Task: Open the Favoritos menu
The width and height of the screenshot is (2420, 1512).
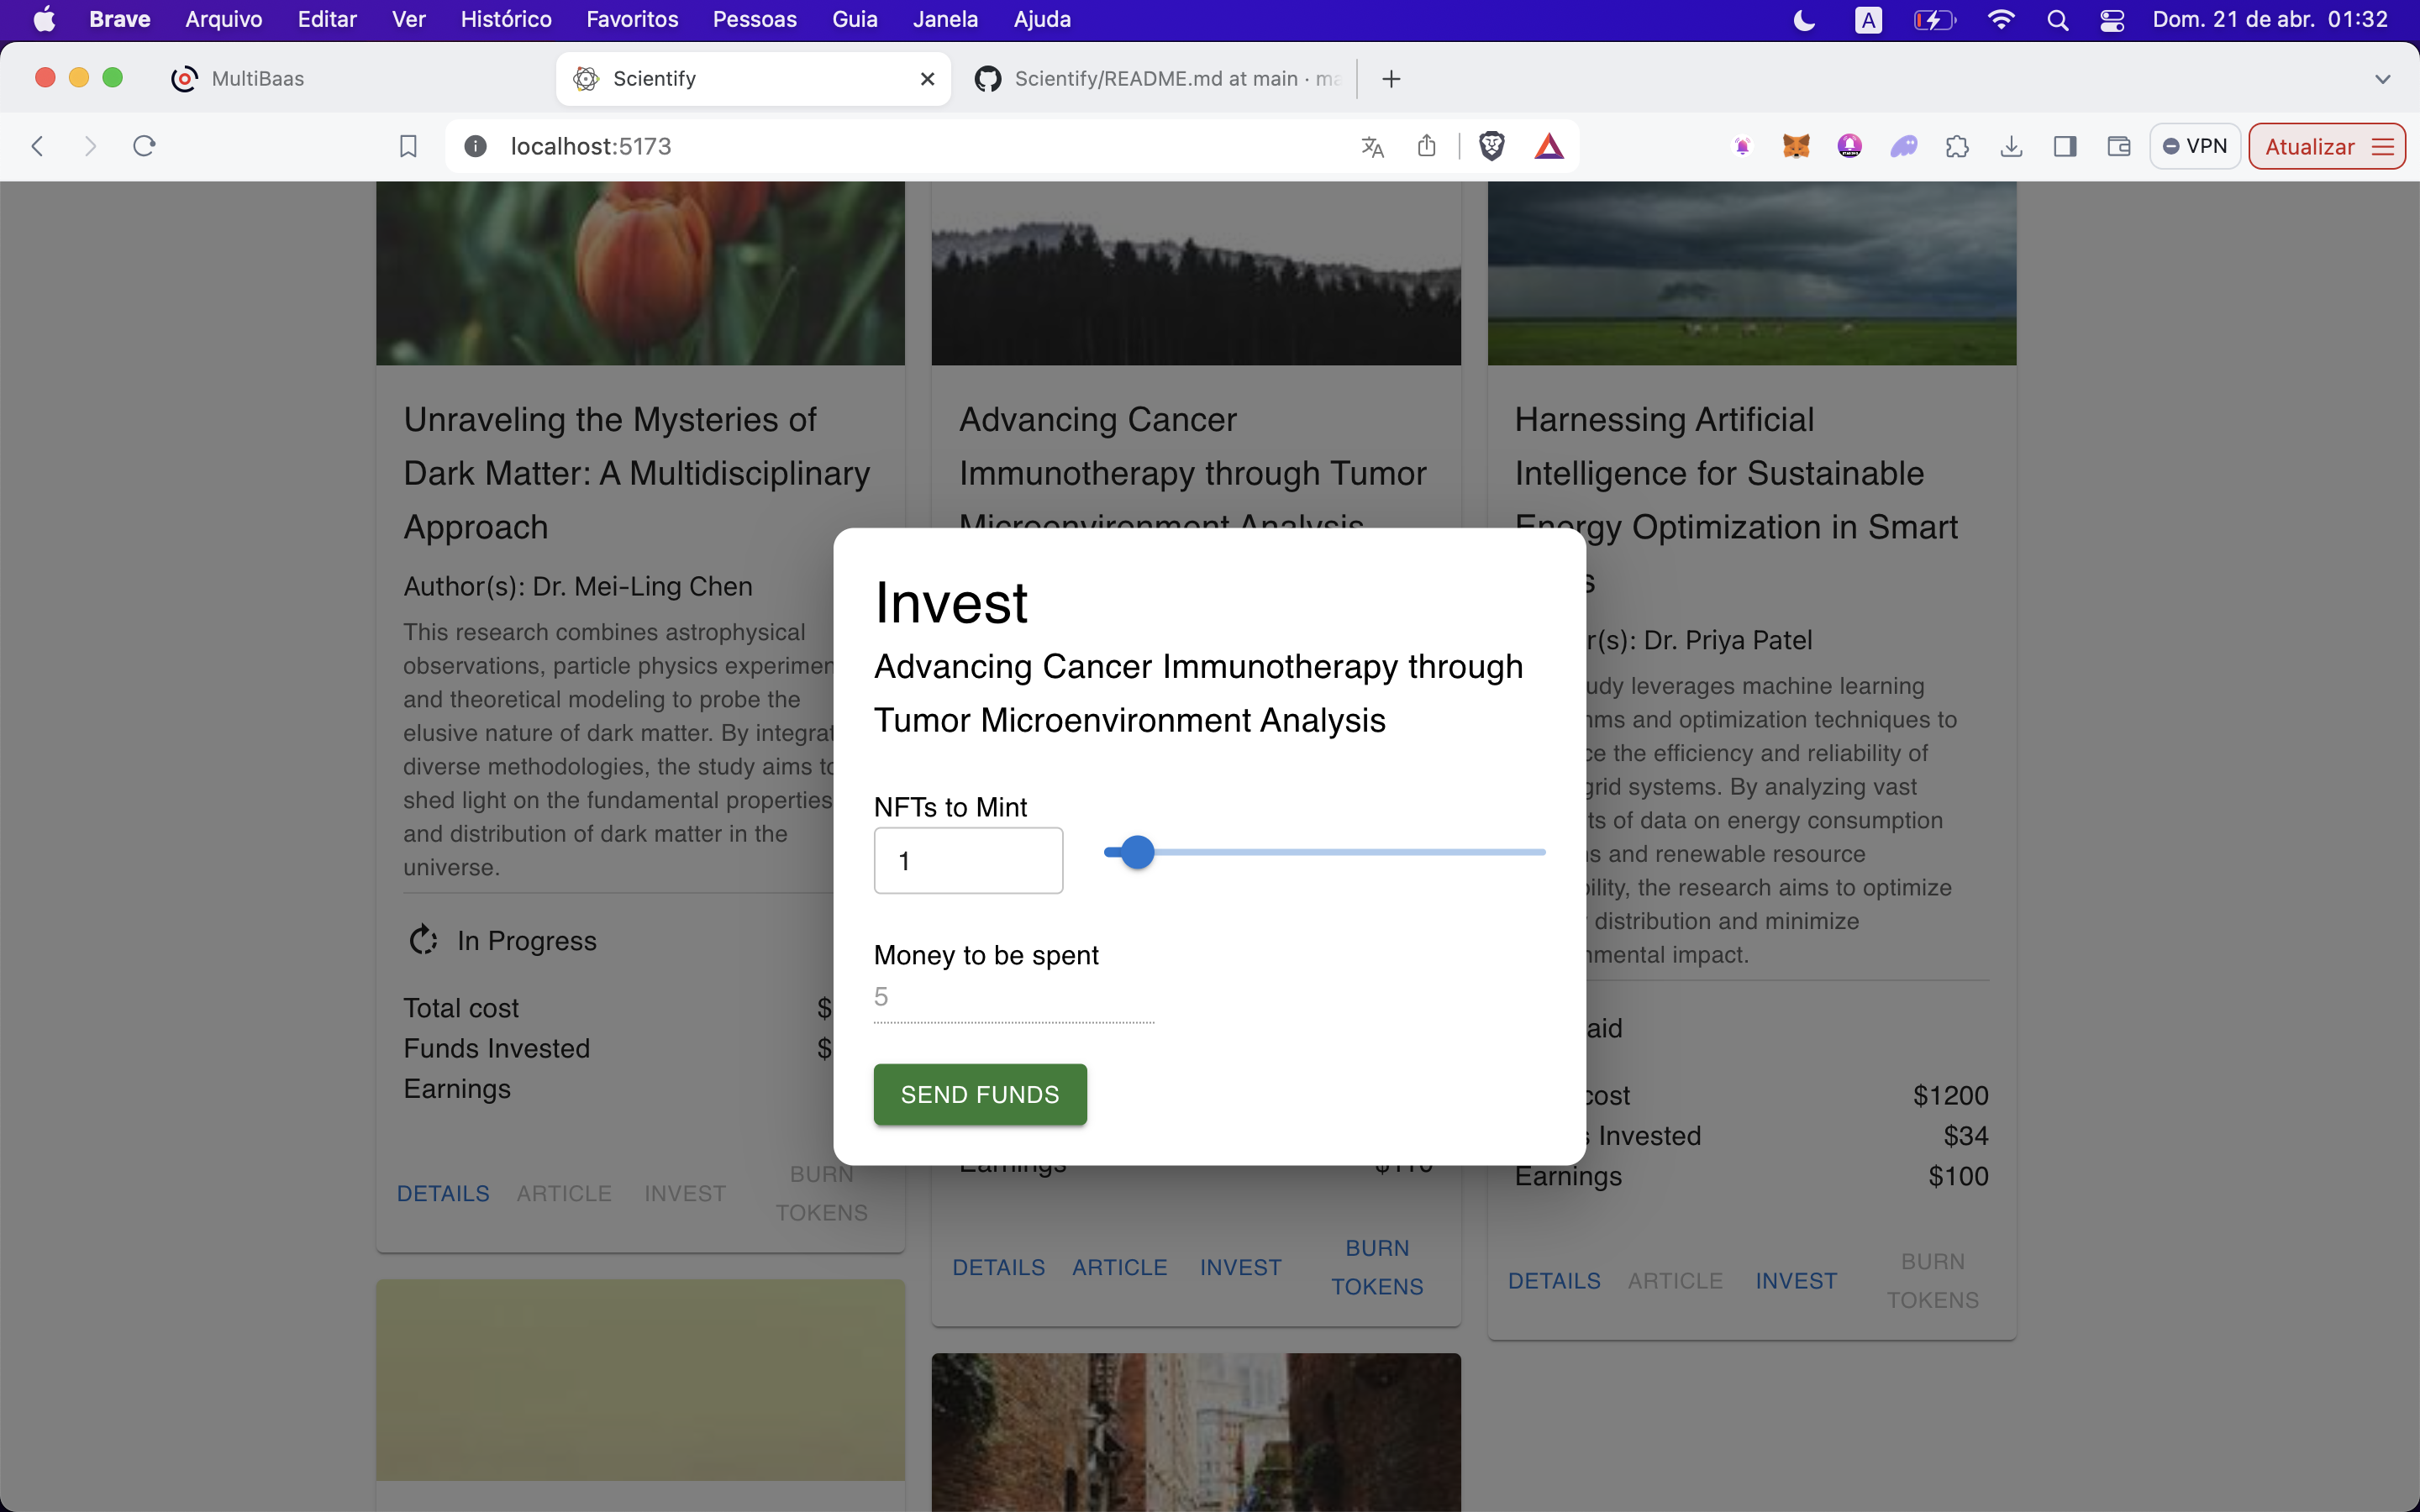Action: tap(632, 20)
